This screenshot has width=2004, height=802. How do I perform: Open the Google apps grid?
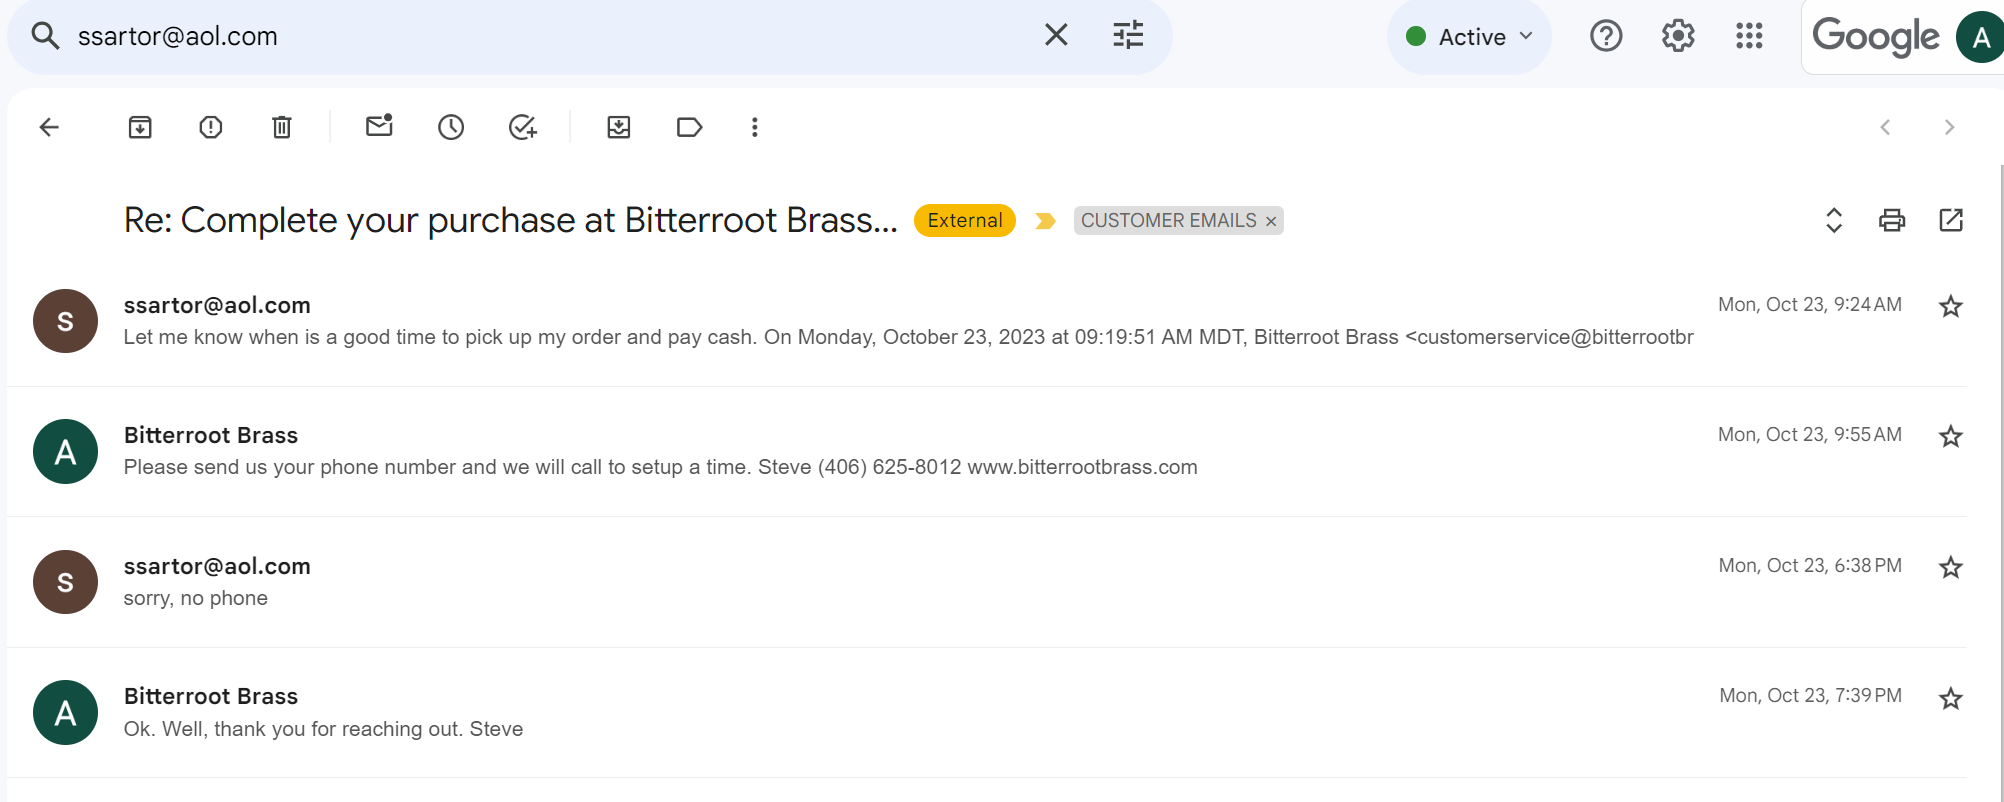coord(1749,36)
